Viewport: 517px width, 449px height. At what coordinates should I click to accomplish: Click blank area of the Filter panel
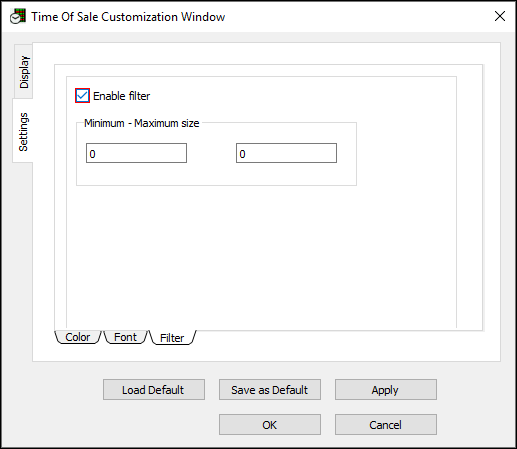point(261,257)
